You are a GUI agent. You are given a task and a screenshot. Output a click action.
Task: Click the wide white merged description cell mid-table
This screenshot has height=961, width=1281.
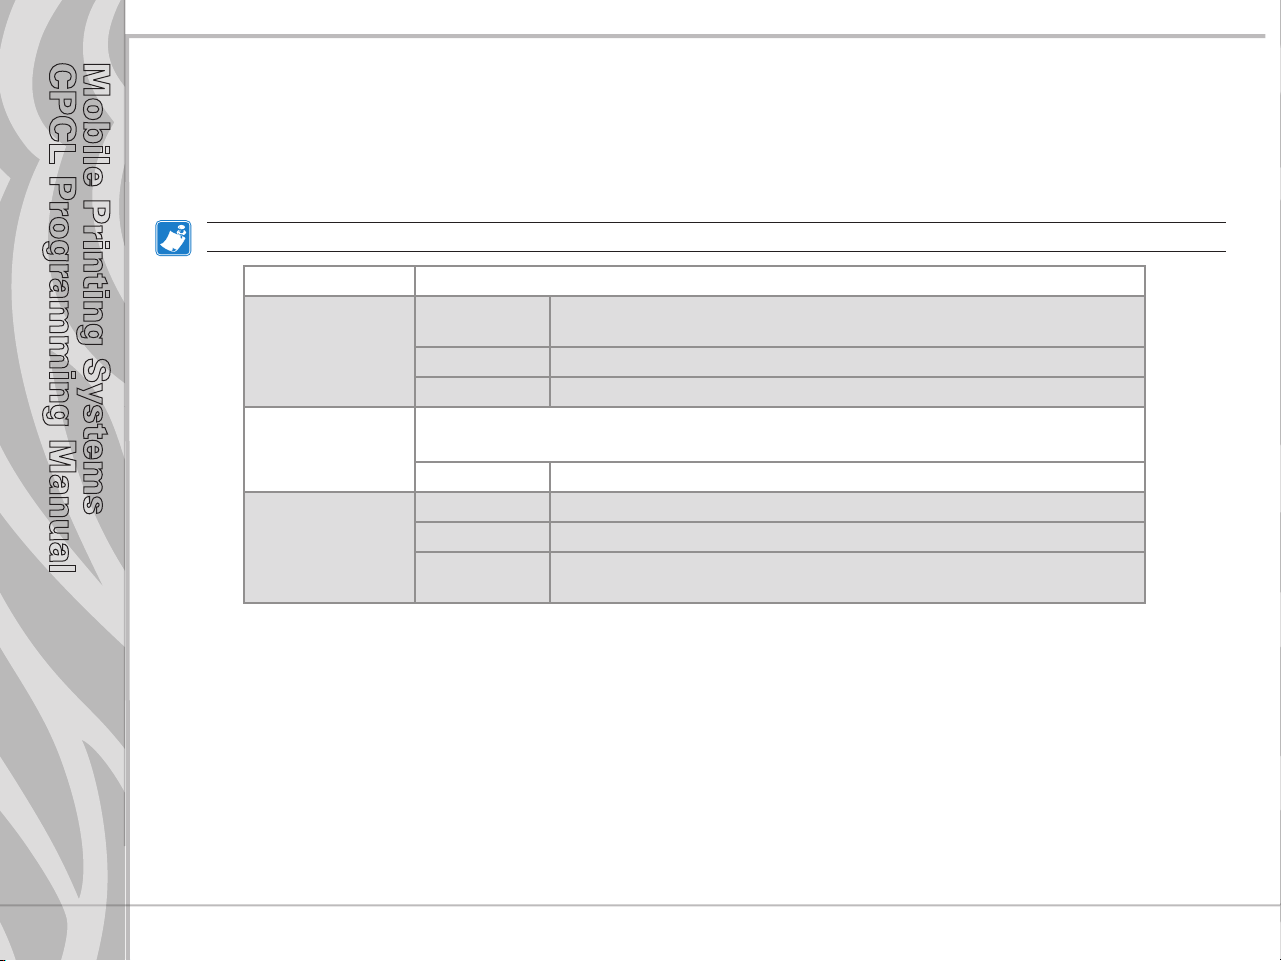pos(780,434)
